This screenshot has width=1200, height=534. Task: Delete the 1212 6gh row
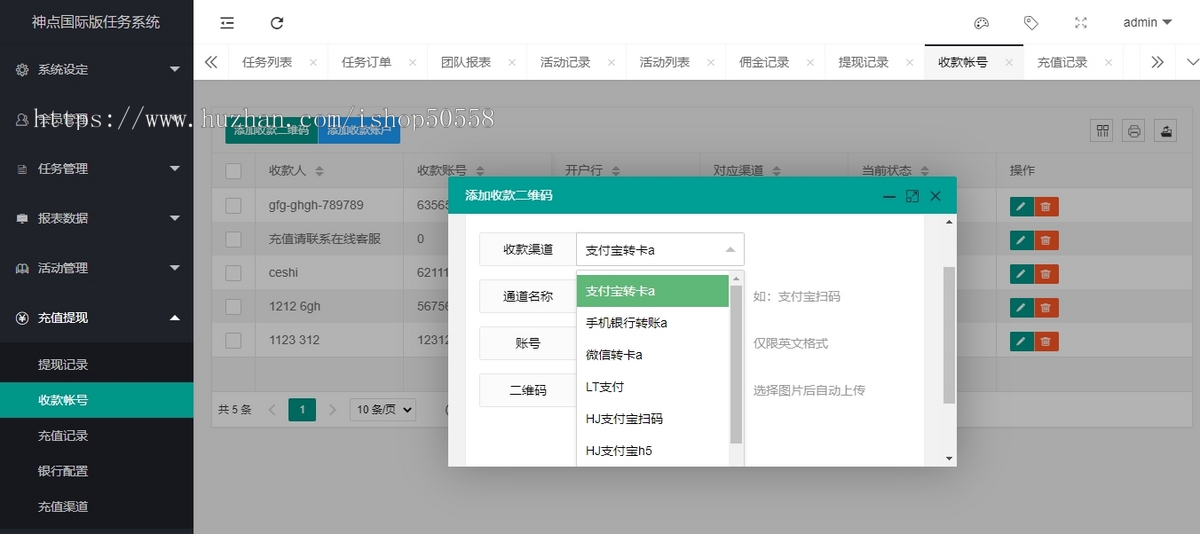pyautogui.click(x=1046, y=308)
